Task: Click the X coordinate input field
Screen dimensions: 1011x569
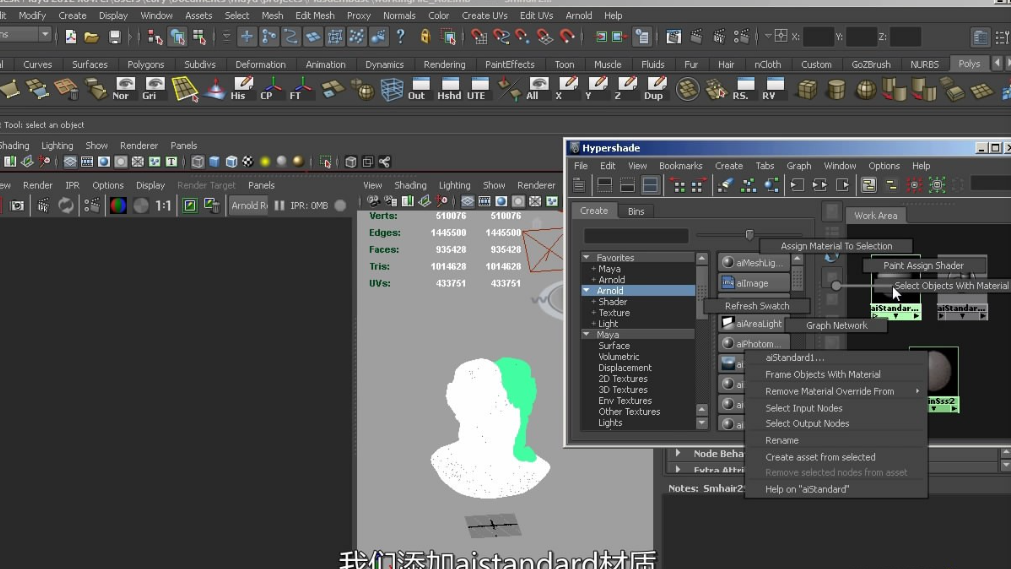Action: 818,37
